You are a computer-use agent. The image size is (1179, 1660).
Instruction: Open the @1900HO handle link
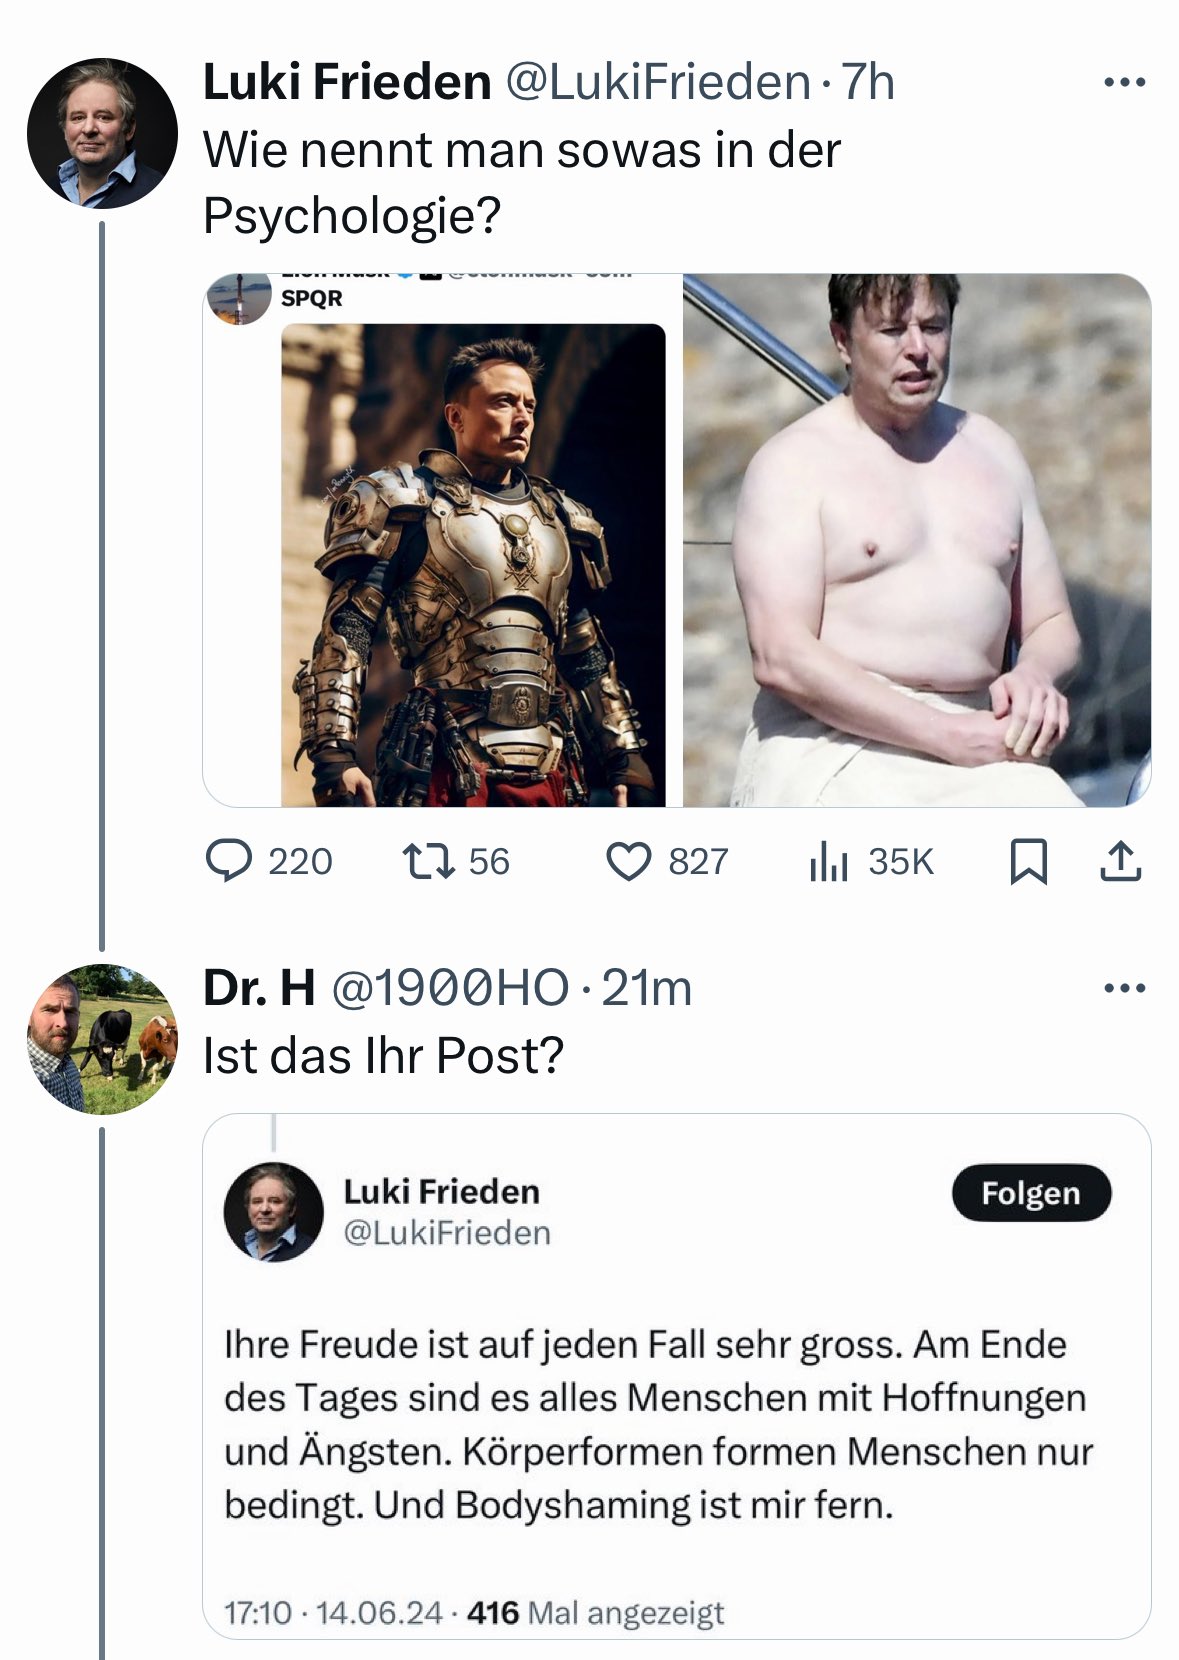pyautogui.click(x=450, y=988)
